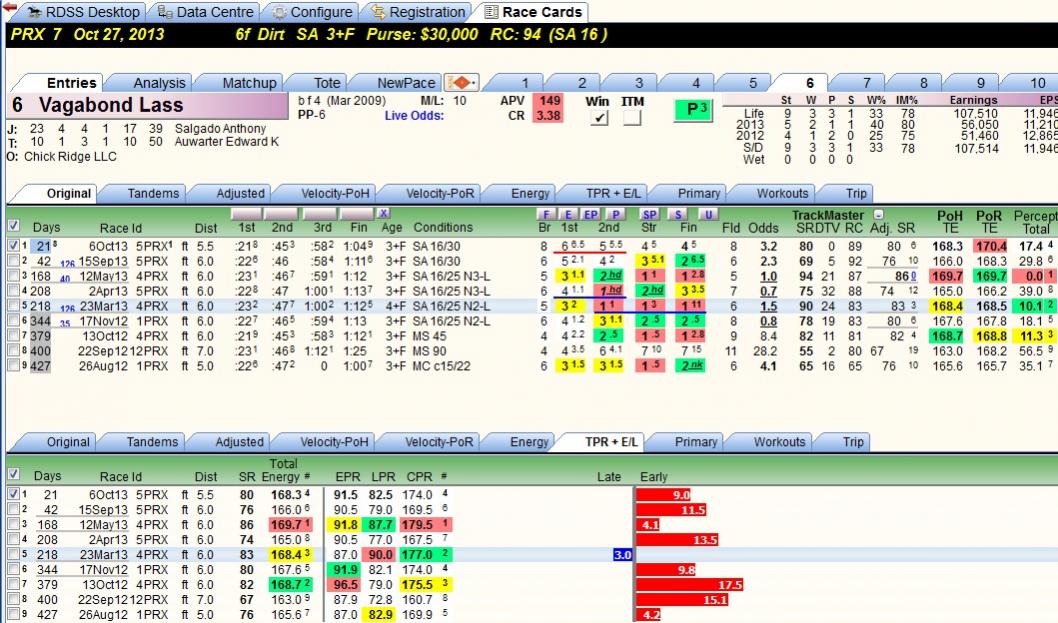Image resolution: width=1058 pixels, height=623 pixels.
Task: Click the E running-style button
Action: [x=568, y=214]
